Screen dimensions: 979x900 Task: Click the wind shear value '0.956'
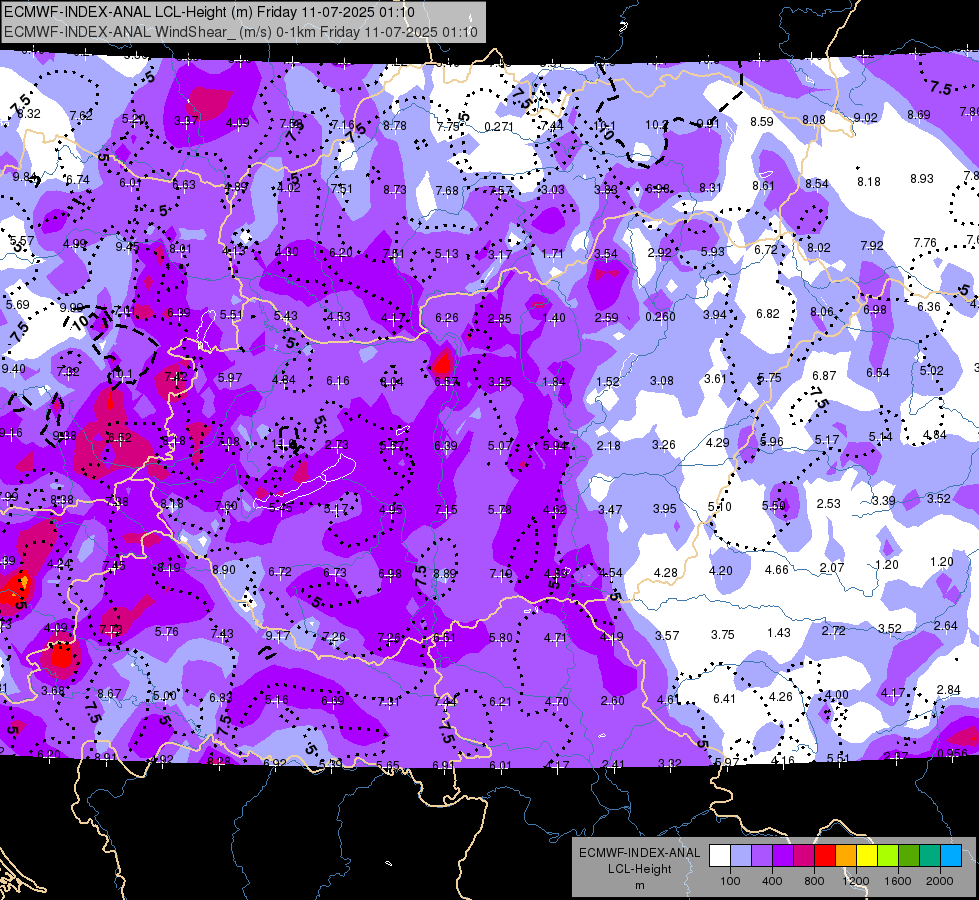tap(952, 753)
